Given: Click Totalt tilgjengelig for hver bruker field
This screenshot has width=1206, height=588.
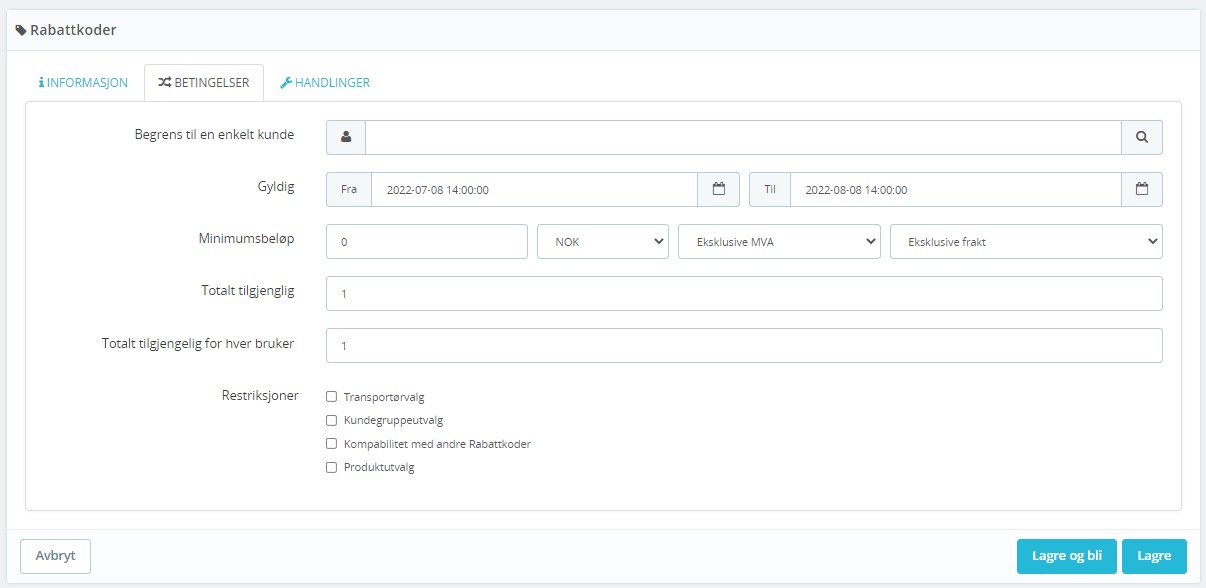Looking at the screenshot, I should [x=744, y=345].
